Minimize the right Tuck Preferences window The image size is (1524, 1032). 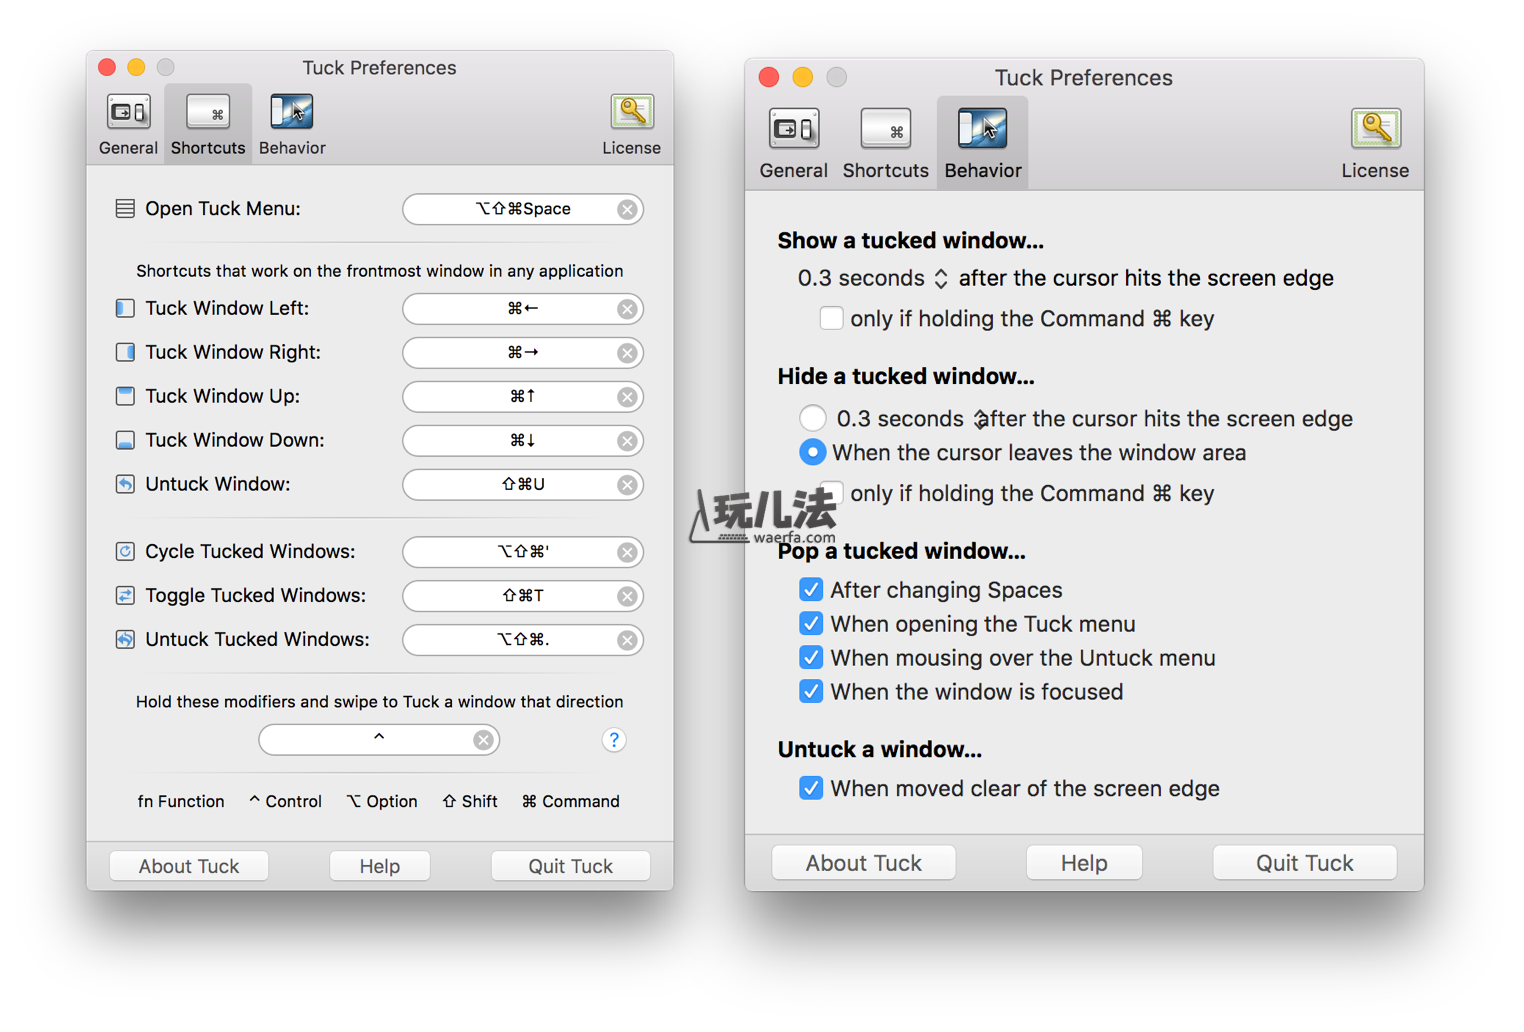(x=803, y=77)
